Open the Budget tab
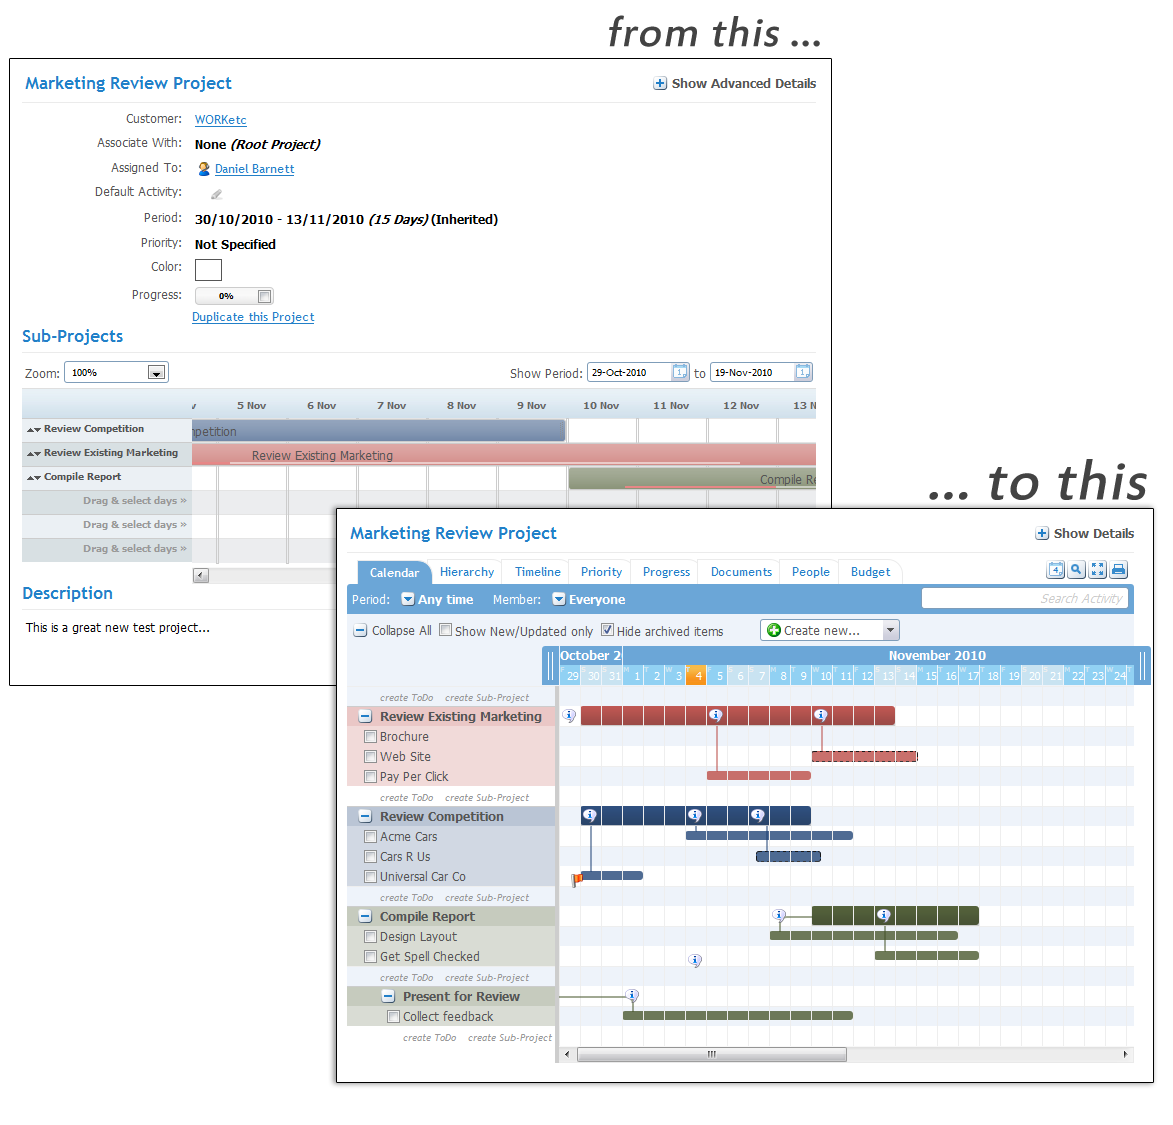Image resolution: width=1173 pixels, height=1125 pixels. 870,572
